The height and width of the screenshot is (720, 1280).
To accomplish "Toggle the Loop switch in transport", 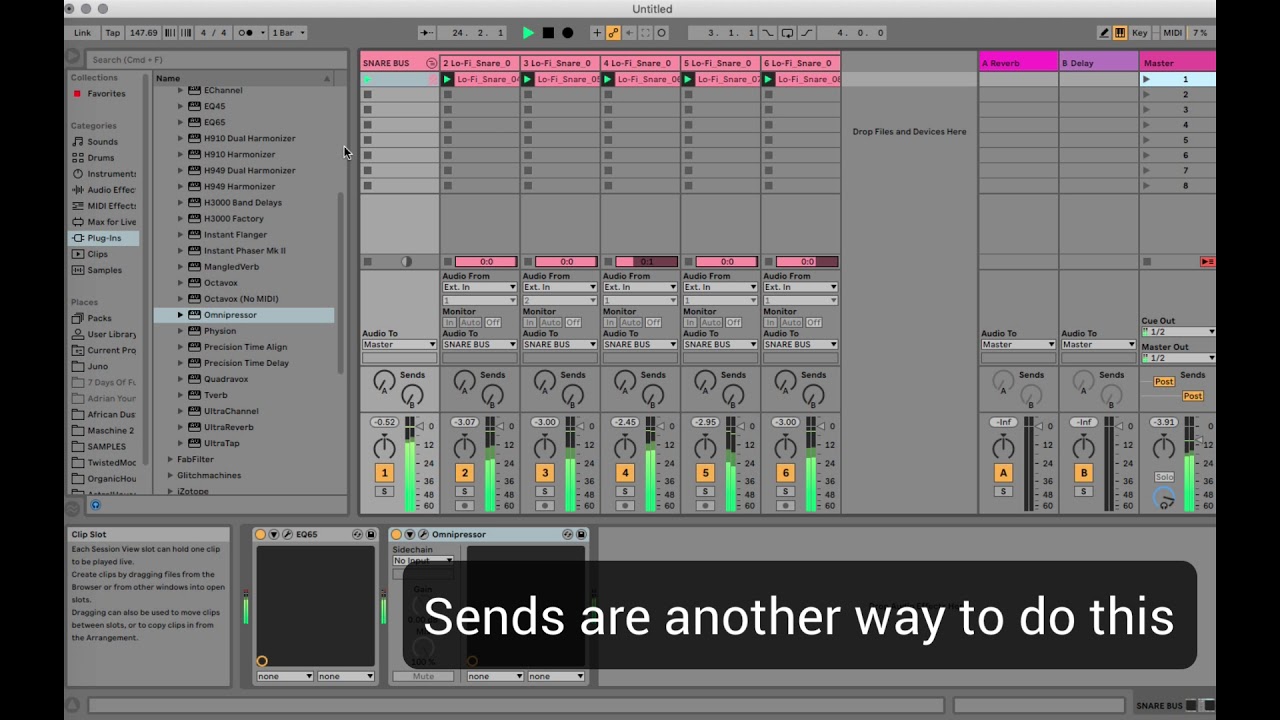I will 787,33.
